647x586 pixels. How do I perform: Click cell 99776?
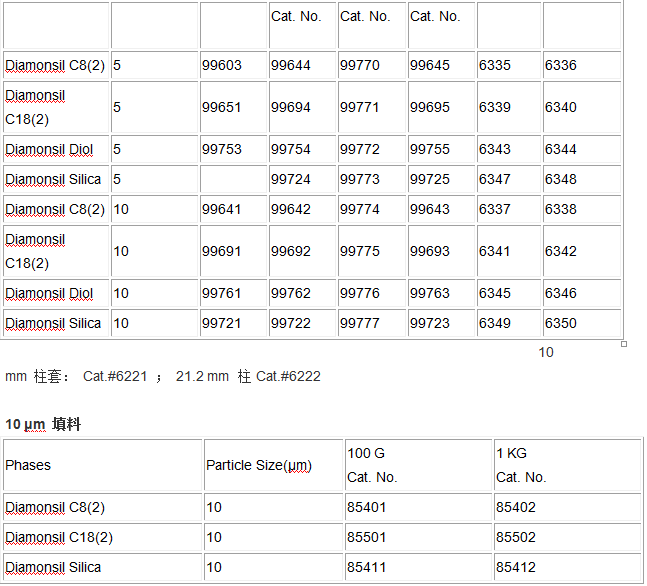(x=372, y=293)
